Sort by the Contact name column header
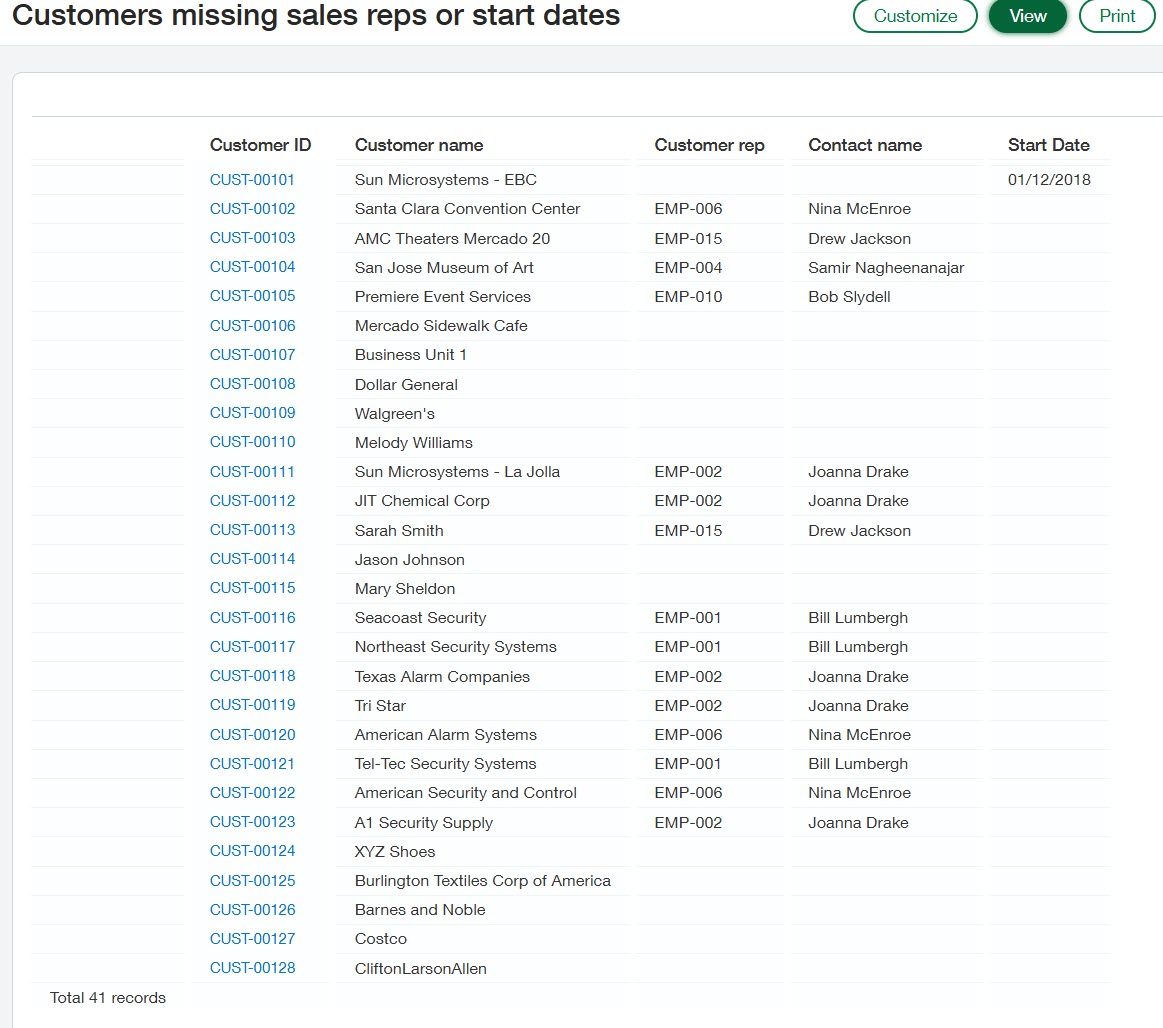This screenshot has width=1163, height=1028. pyautogui.click(x=863, y=145)
